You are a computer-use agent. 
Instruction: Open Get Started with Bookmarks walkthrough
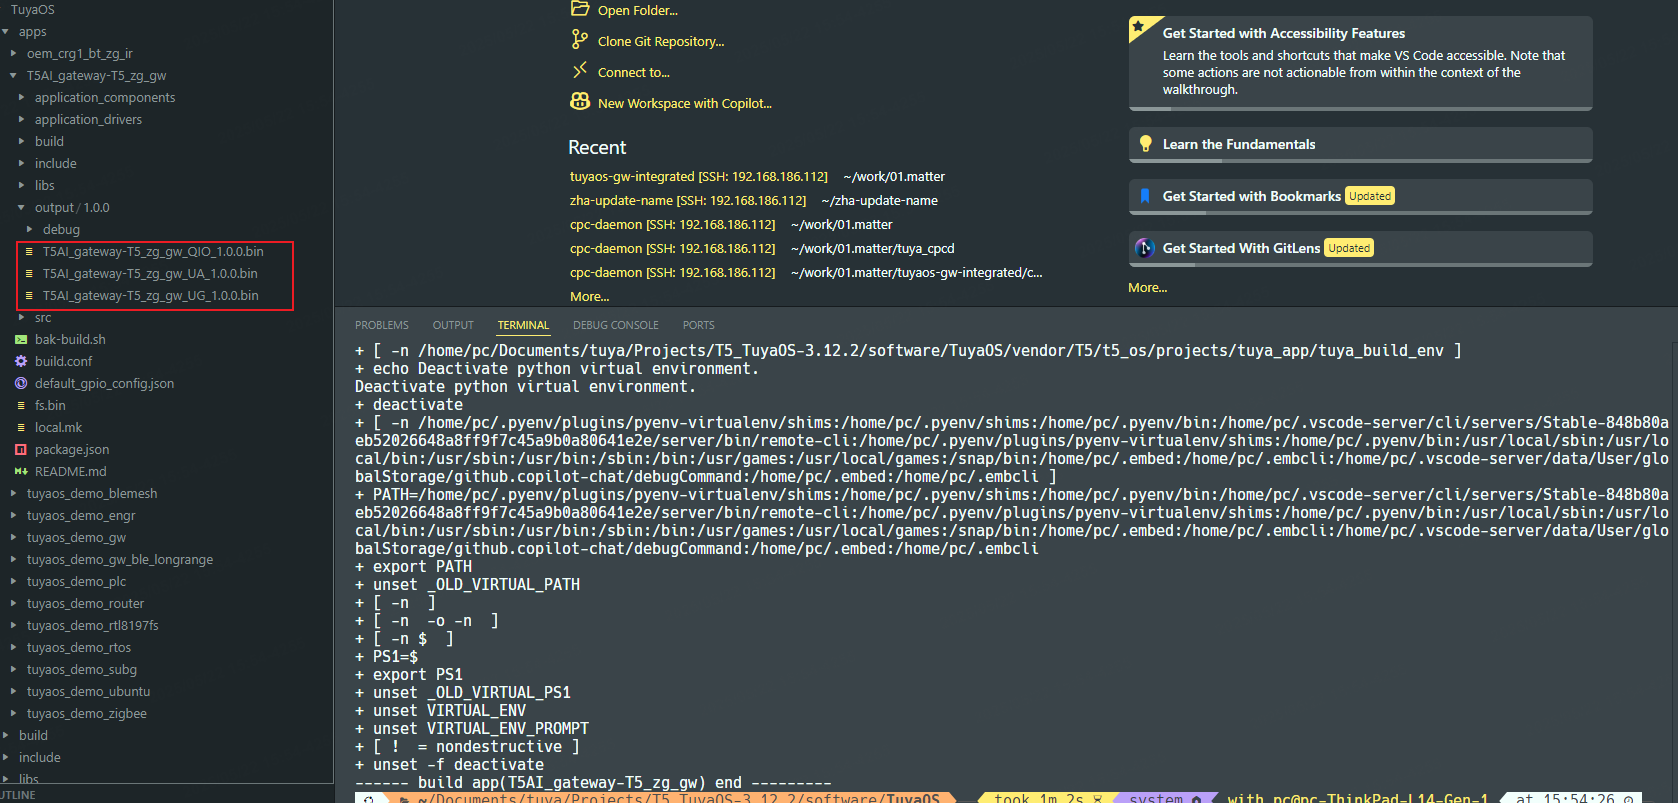[x=1360, y=196]
